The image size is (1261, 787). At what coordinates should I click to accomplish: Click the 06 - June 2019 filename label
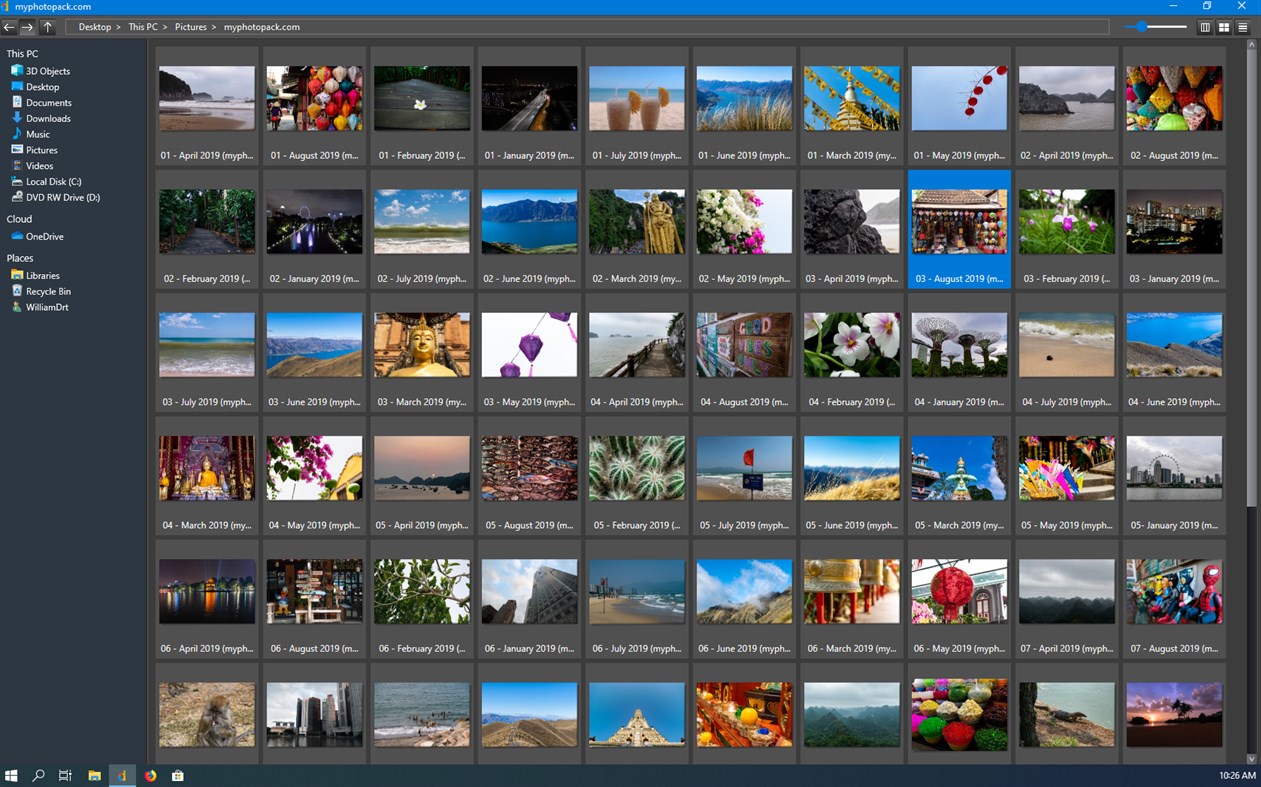point(744,648)
